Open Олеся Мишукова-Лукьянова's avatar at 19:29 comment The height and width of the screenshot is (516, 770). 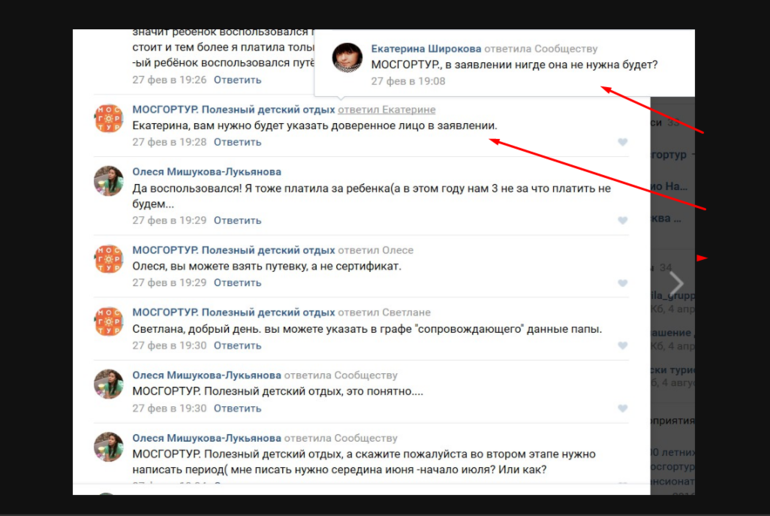109,181
